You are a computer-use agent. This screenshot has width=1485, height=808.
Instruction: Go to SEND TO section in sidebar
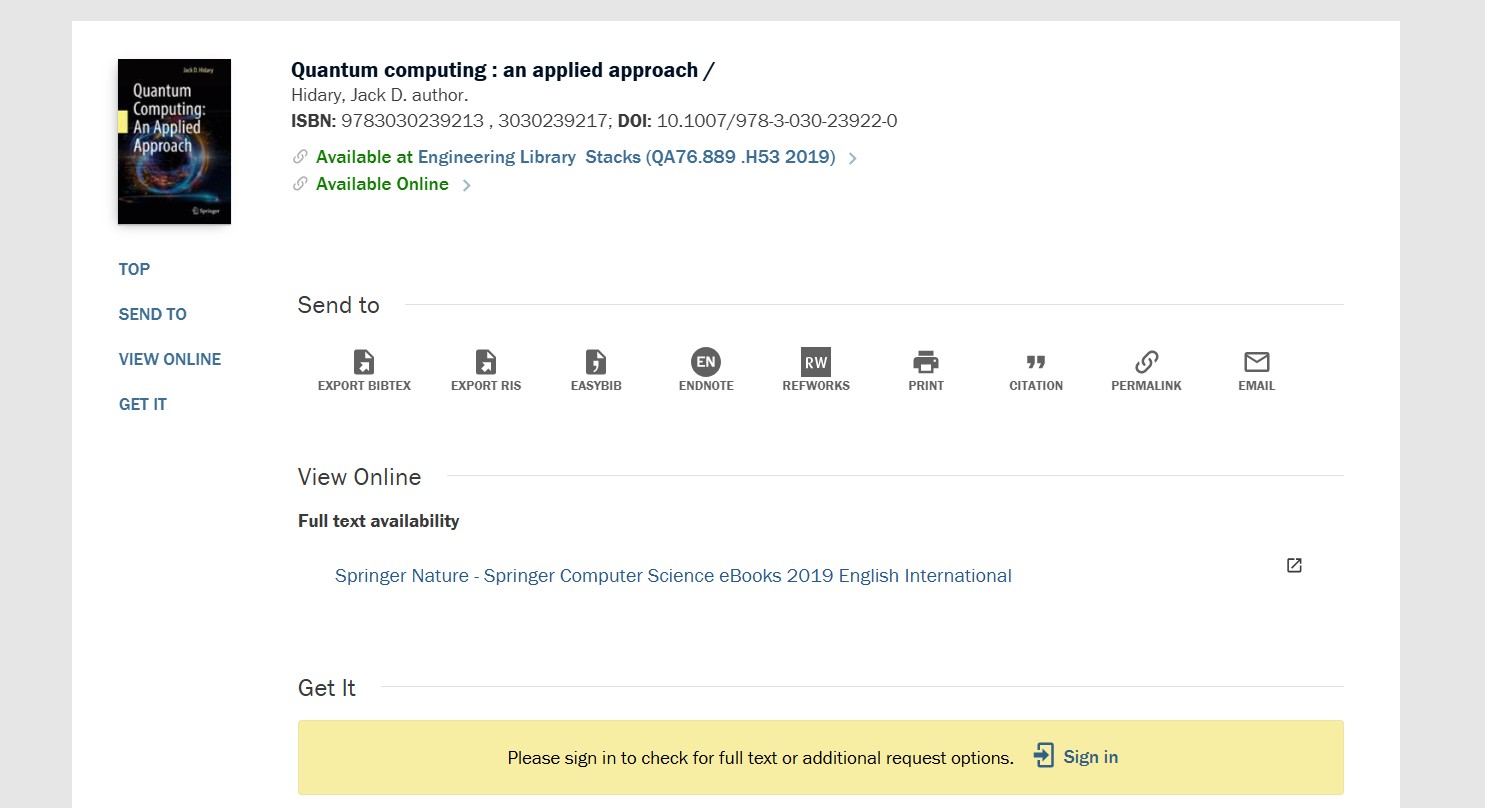(x=152, y=314)
